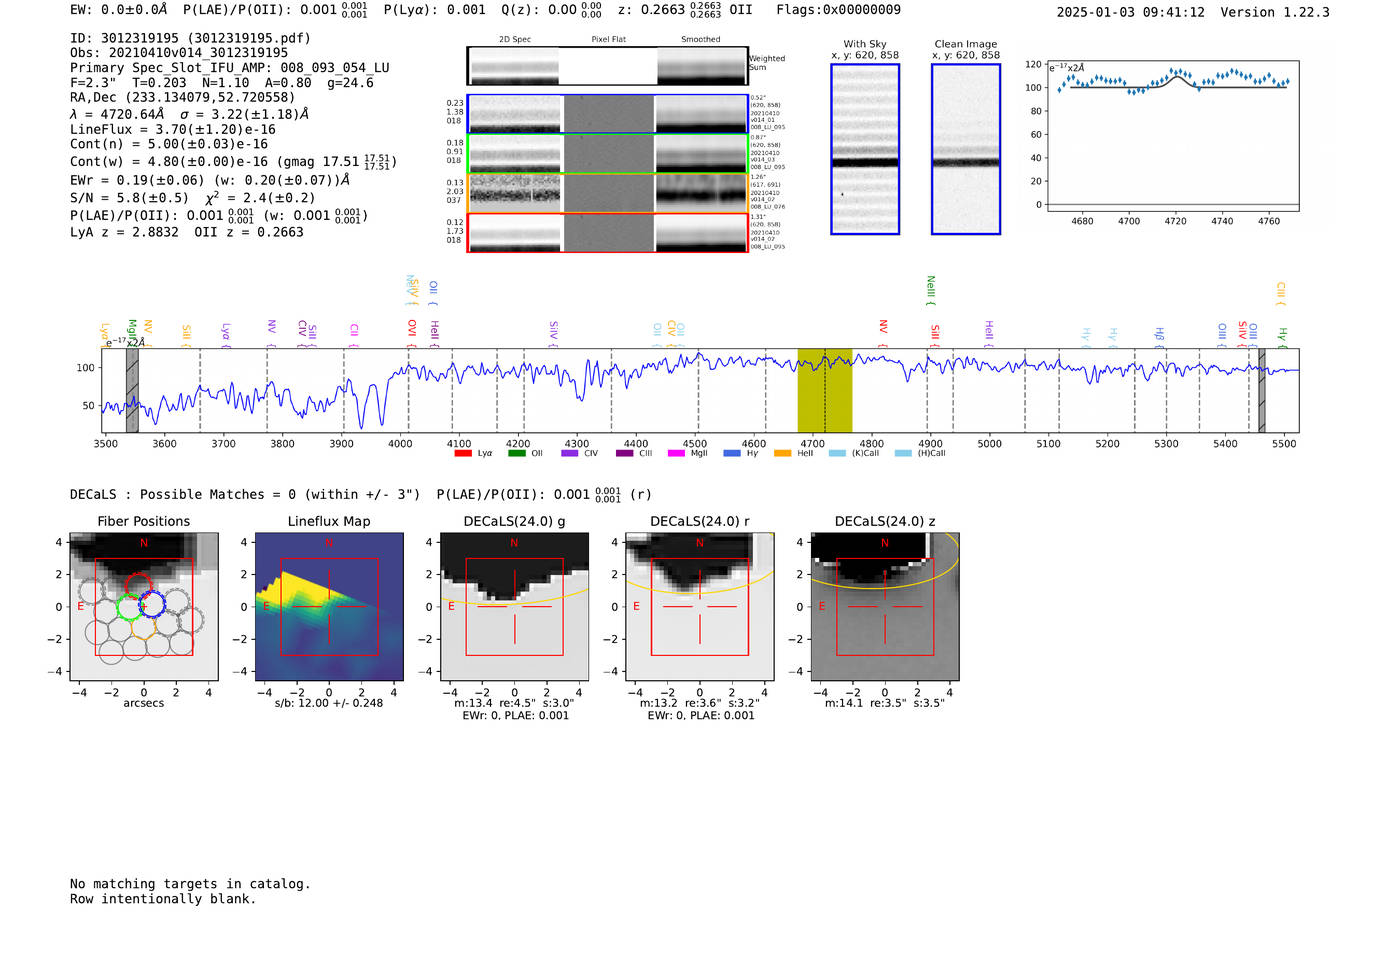1400x953 pixels.
Task: Click the DECaLS g-band image
Action: (514, 607)
